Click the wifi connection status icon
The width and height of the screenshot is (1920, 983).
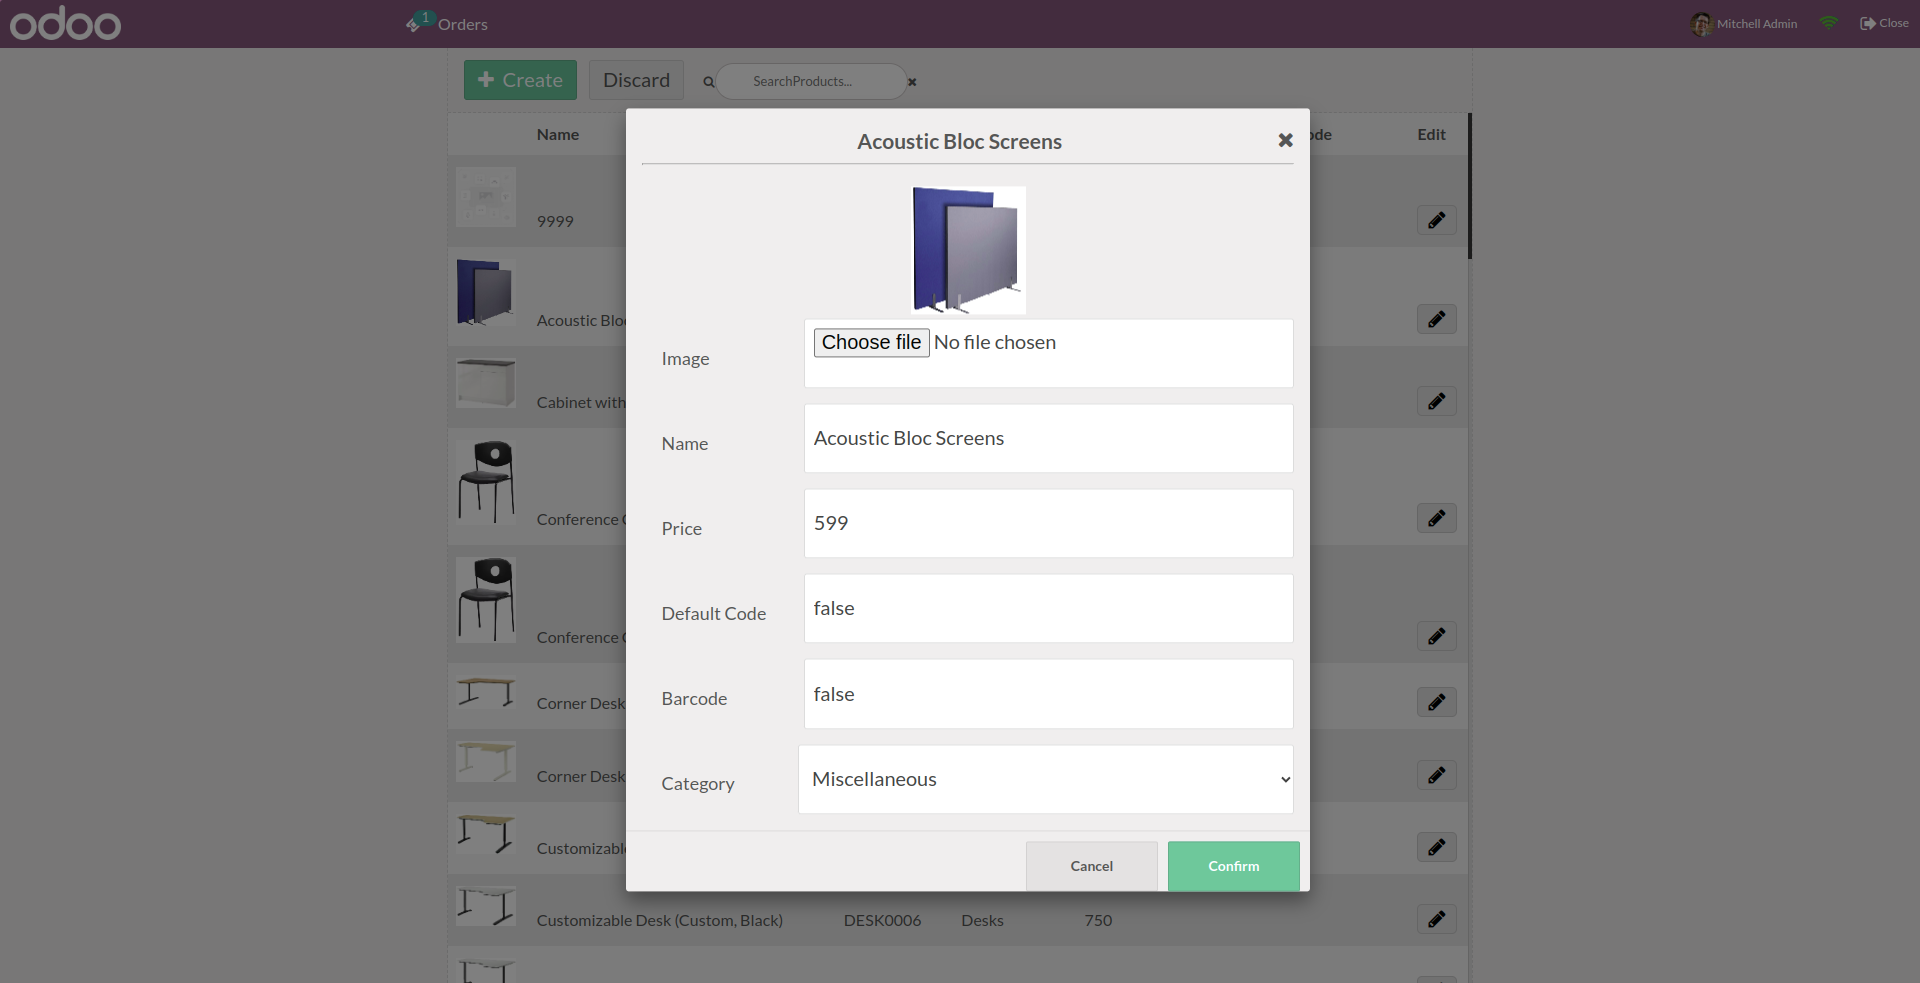1828,23
